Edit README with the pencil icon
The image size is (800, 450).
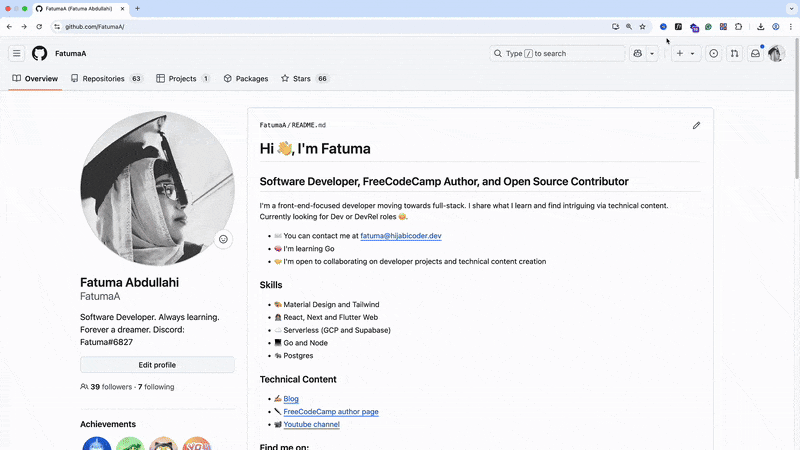[696, 126]
